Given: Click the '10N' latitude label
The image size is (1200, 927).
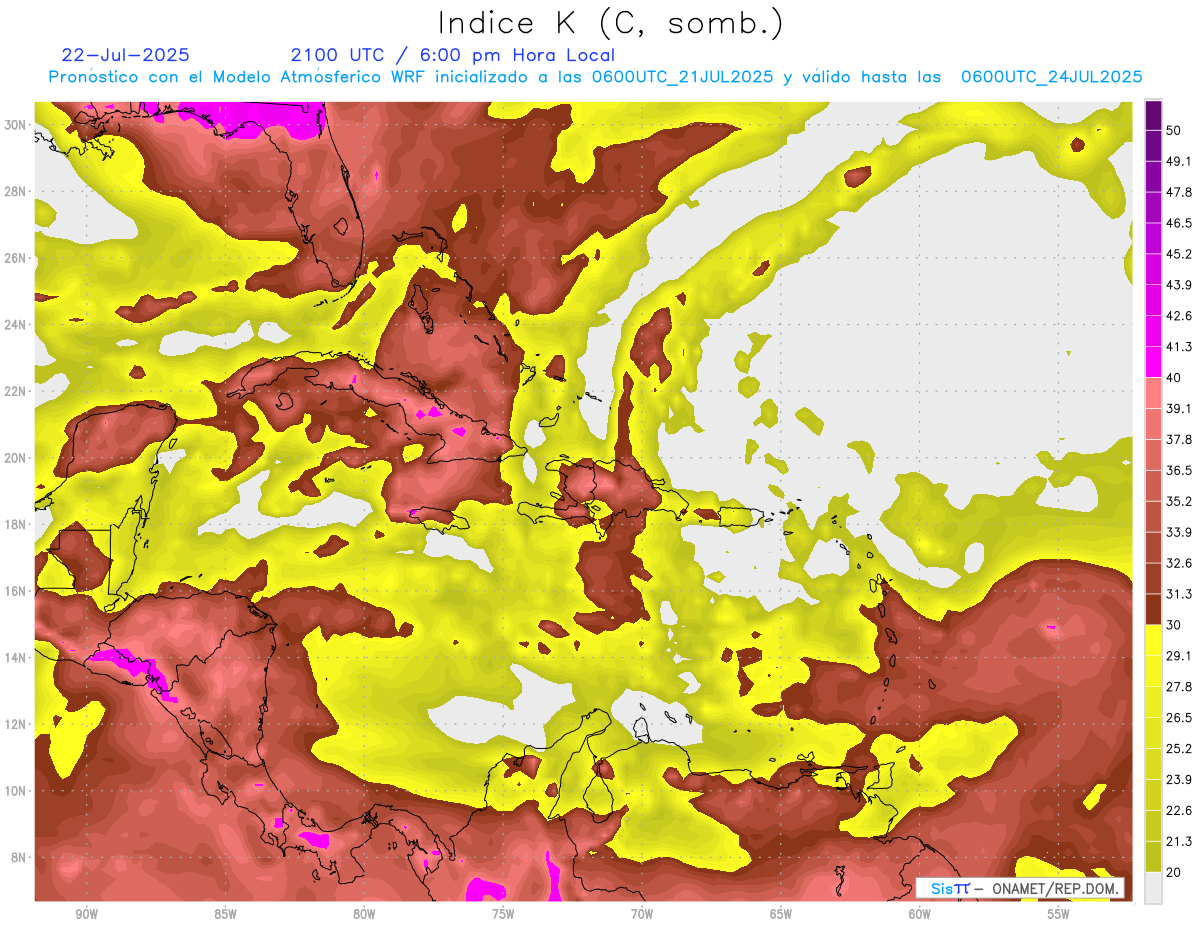Looking at the screenshot, I should pos(15,791).
